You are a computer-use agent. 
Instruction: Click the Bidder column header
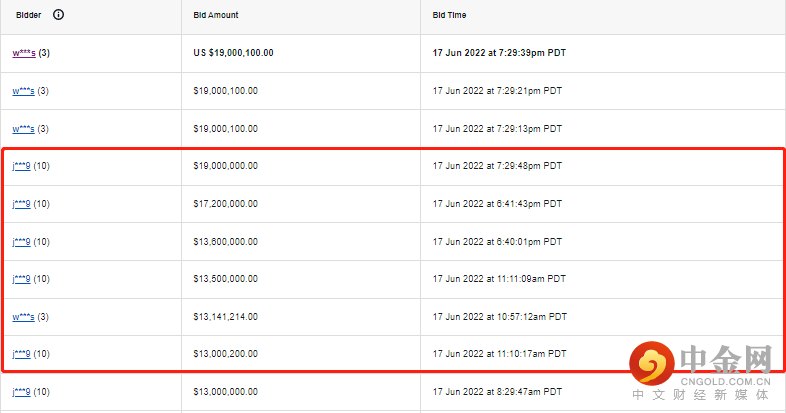[28, 16]
